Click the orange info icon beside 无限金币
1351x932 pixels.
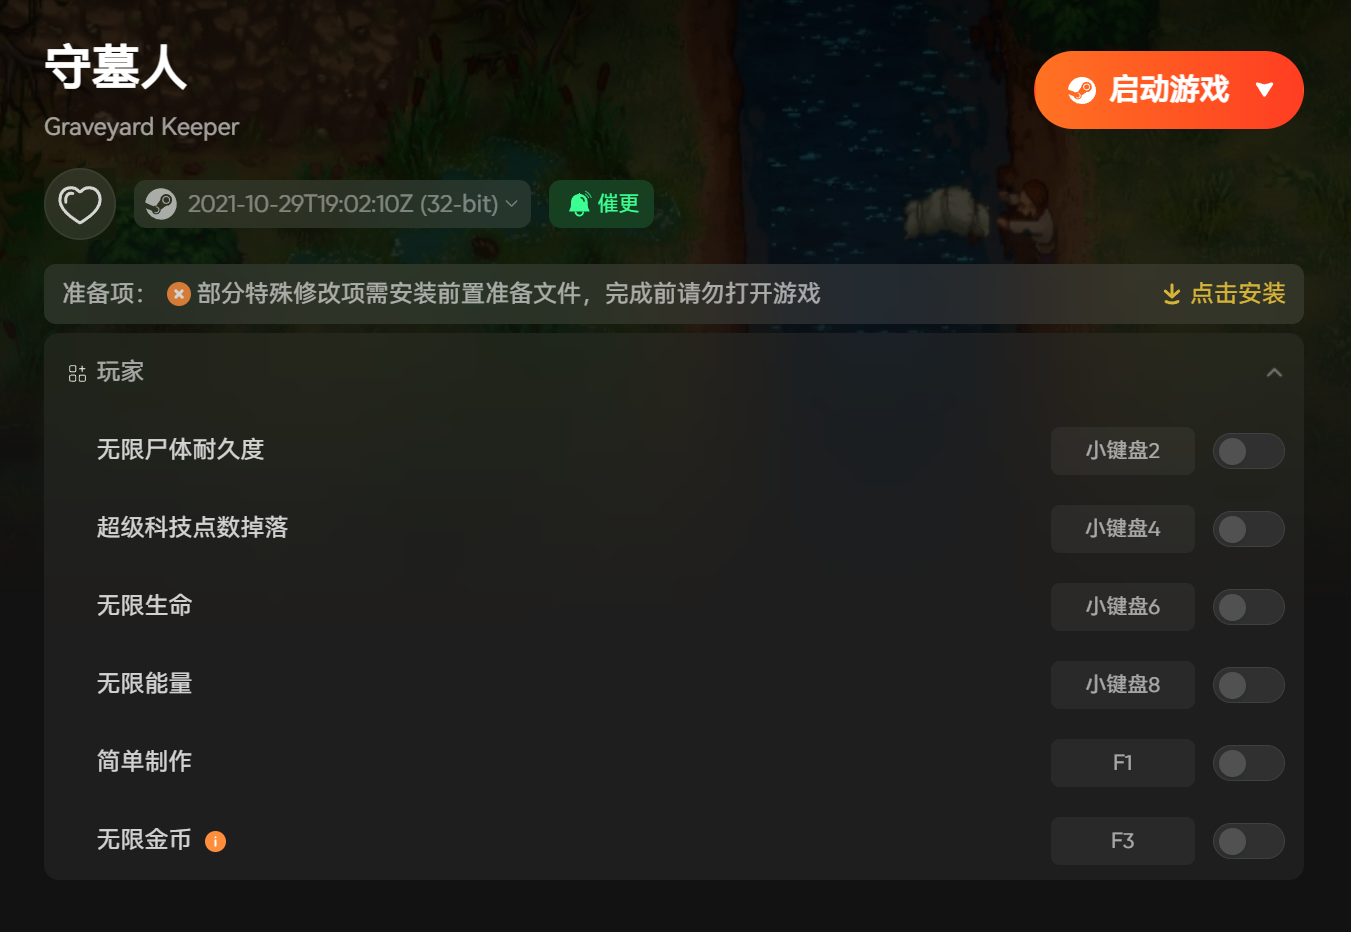pos(215,842)
